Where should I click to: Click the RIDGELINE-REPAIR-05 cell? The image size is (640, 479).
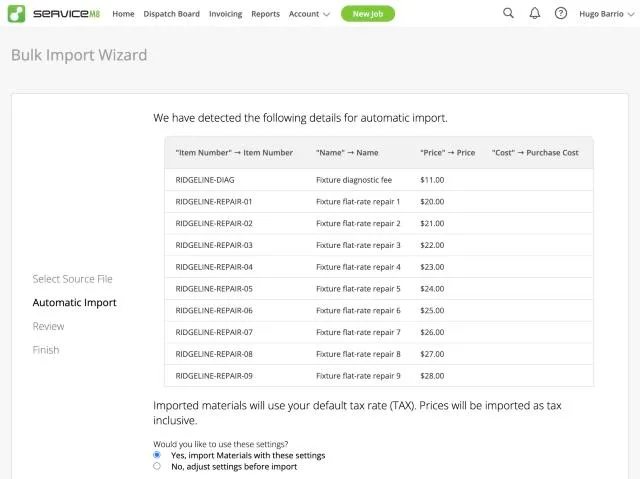214,289
